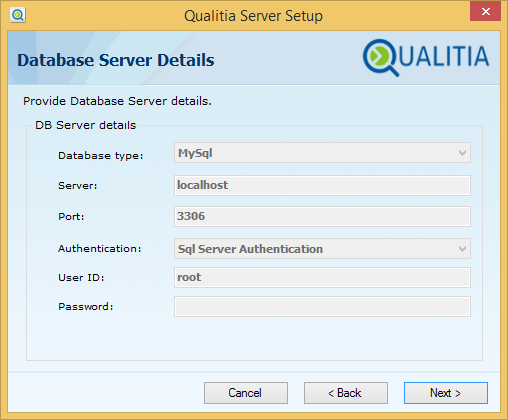The image size is (508, 420).
Task: Proceed with the Next button
Action: [x=446, y=393]
